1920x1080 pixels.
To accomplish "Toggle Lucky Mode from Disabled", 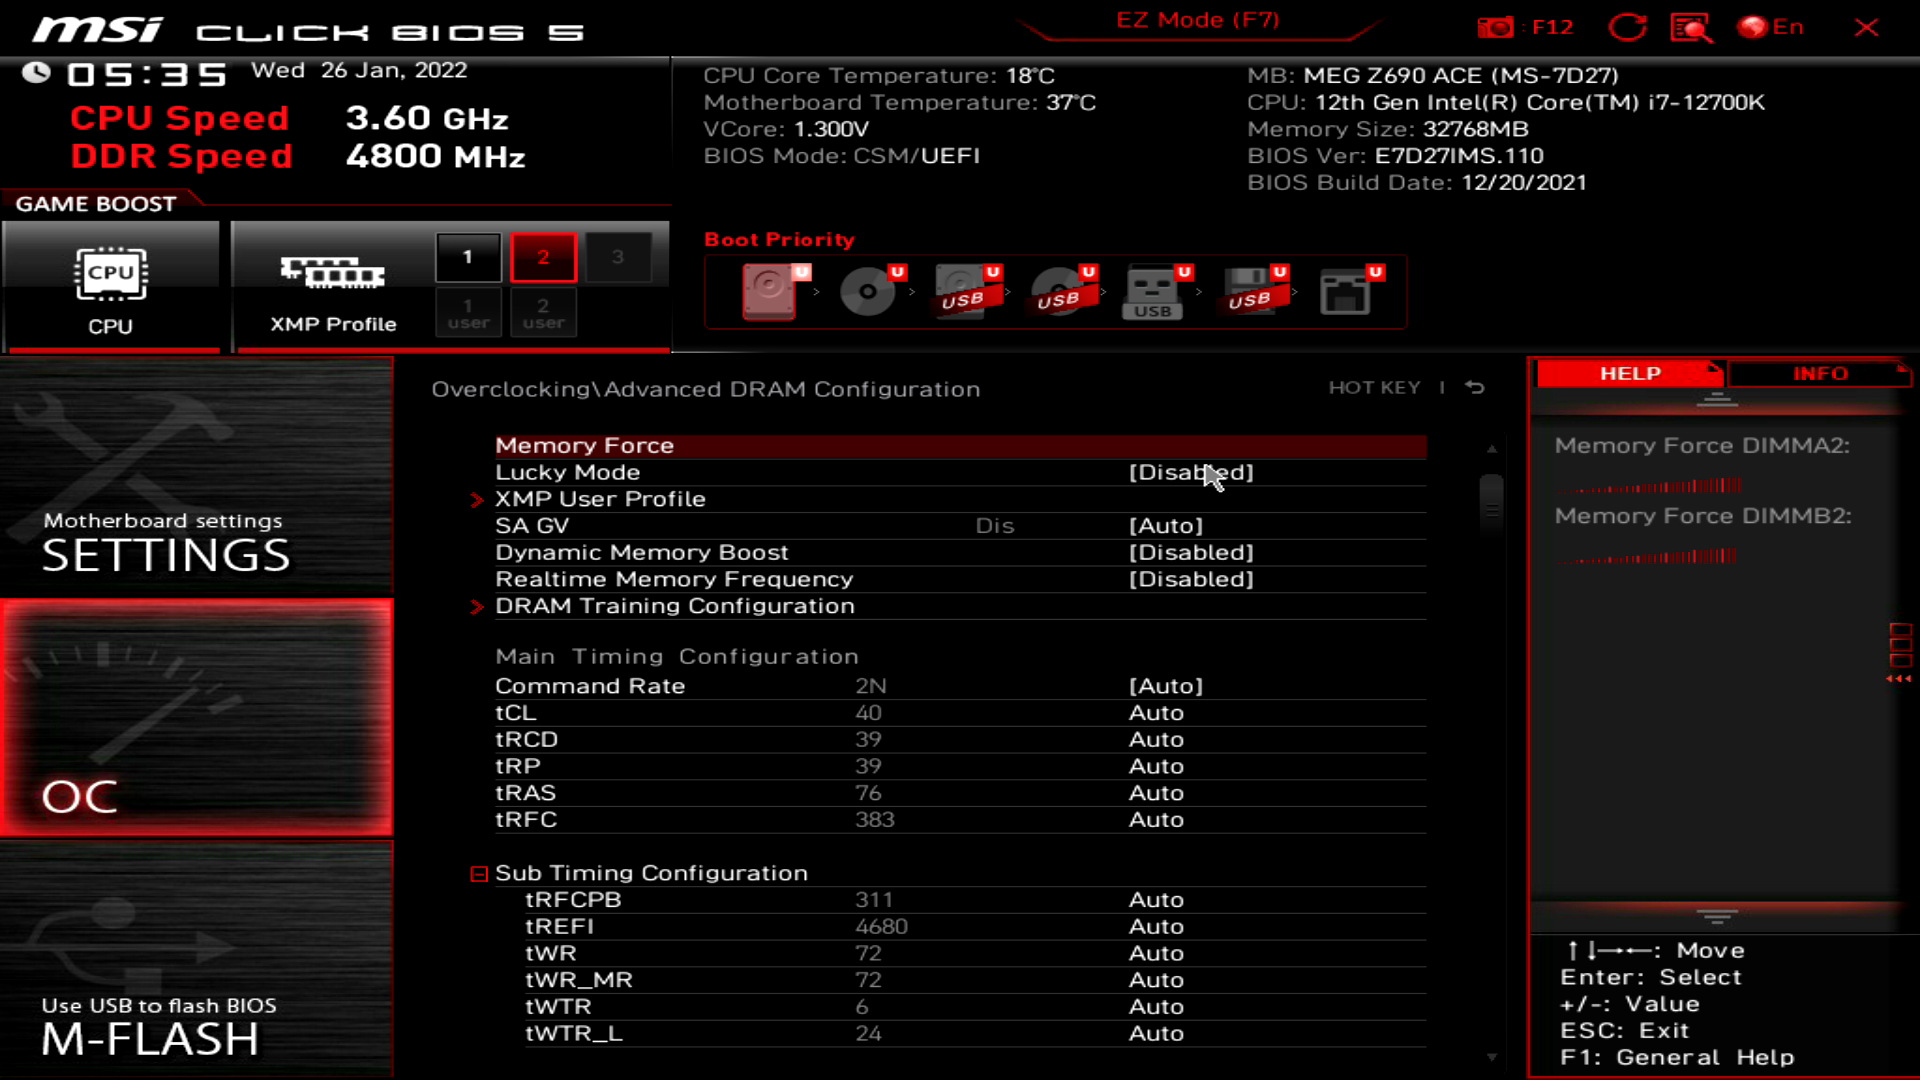I will click(1188, 471).
